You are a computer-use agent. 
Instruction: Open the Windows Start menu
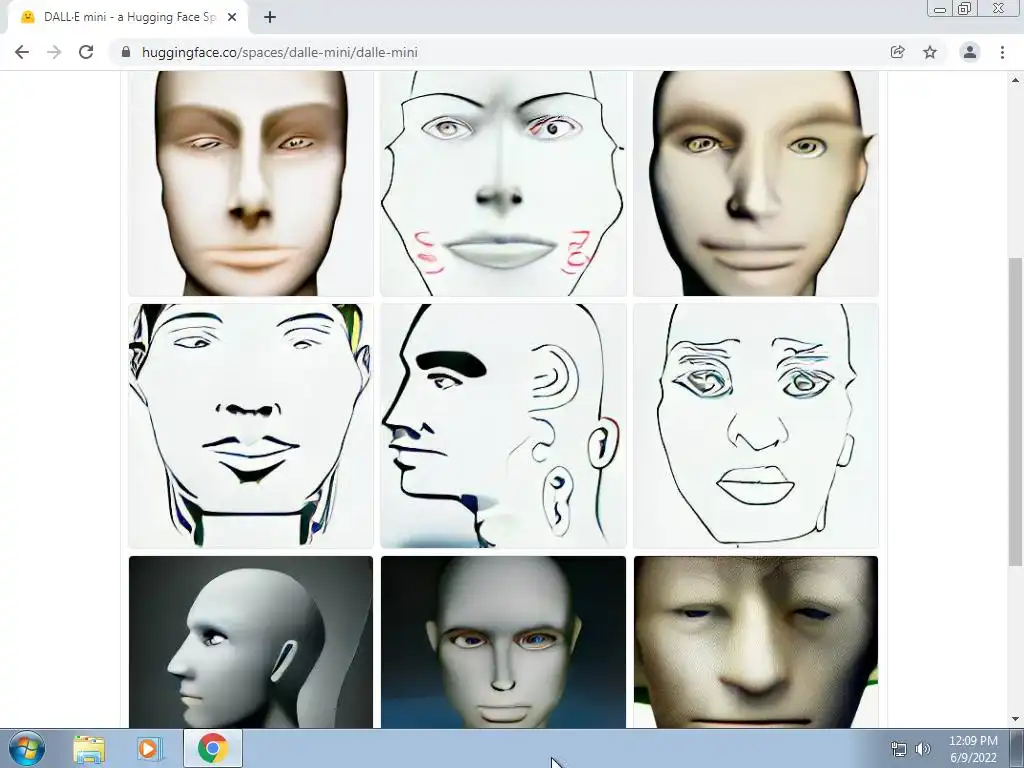26,748
